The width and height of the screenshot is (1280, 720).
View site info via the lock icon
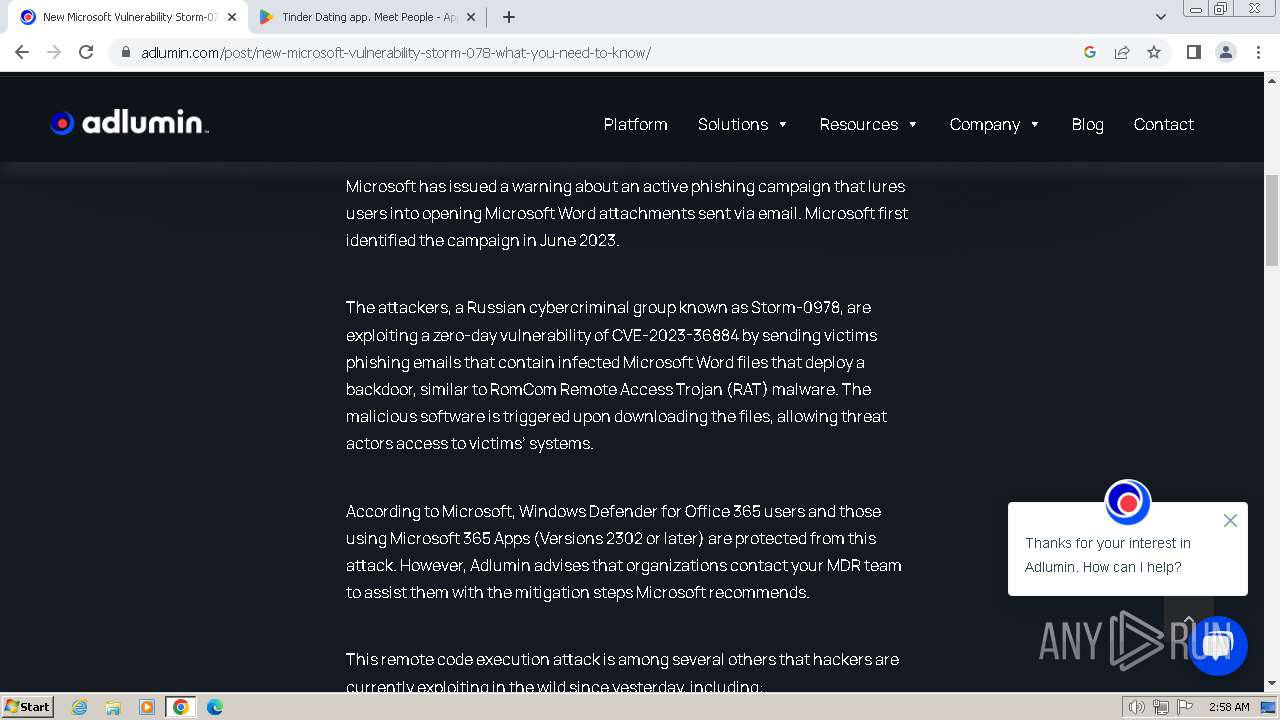(x=125, y=52)
